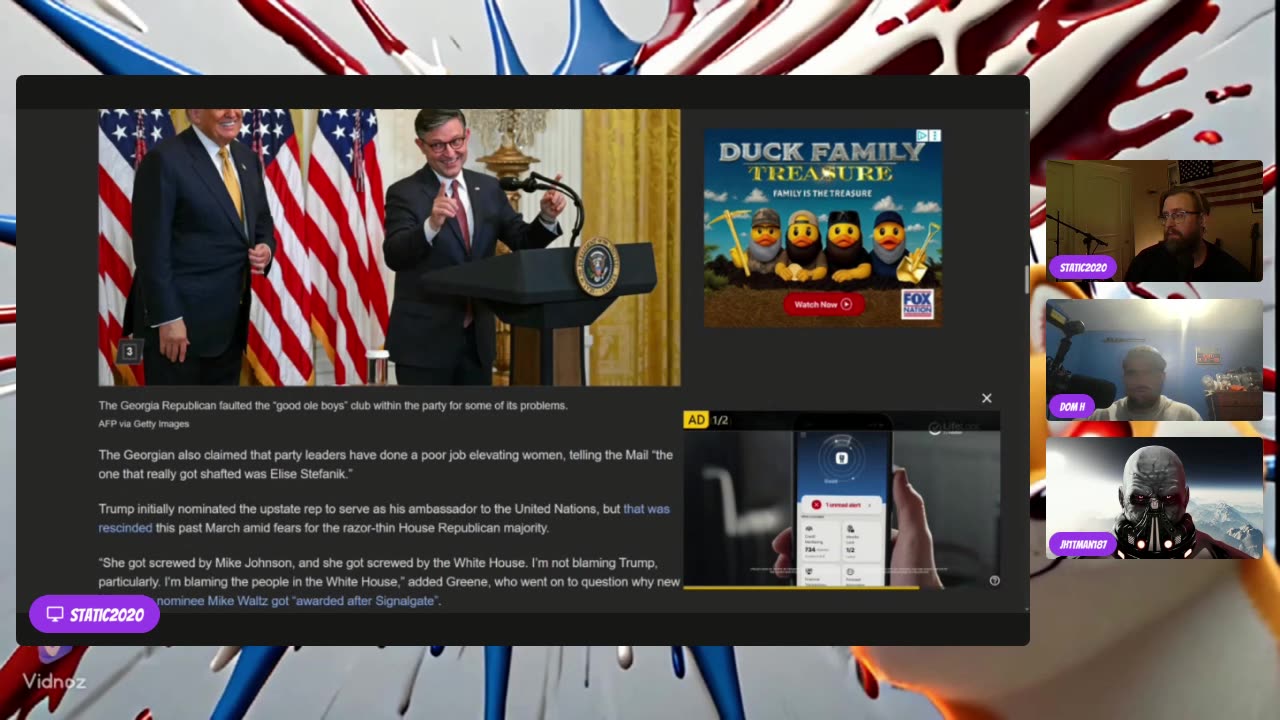Screen dimensions: 1280x720
Task: Close the floating video ad with the X
Action: (x=987, y=398)
